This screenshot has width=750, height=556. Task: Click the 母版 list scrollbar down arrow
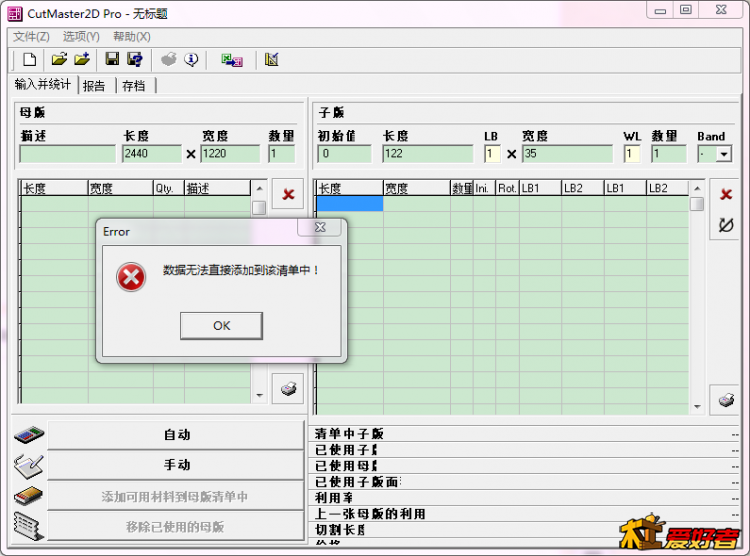(259, 395)
